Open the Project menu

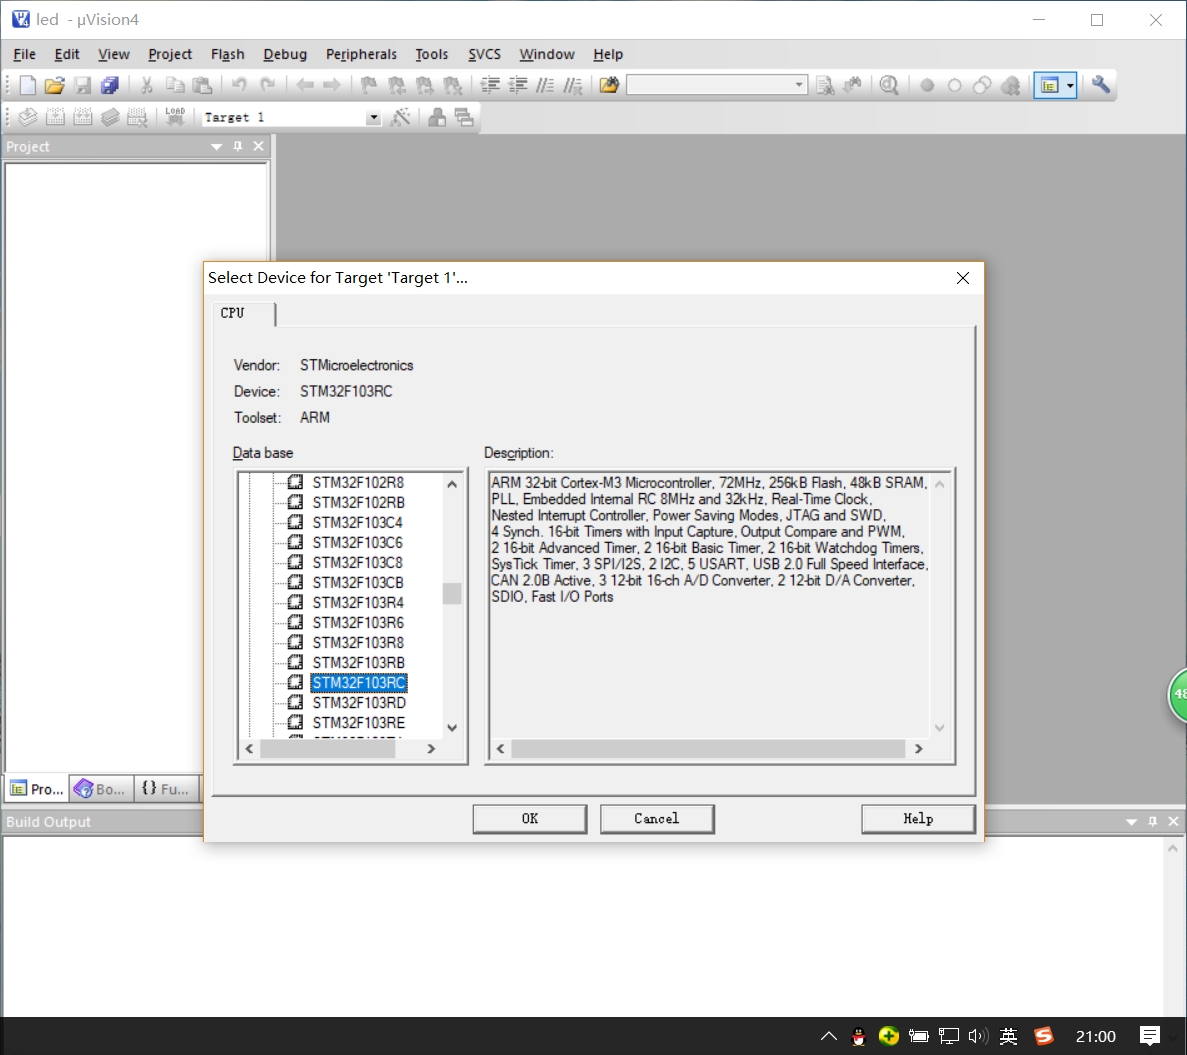pos(170,54)
